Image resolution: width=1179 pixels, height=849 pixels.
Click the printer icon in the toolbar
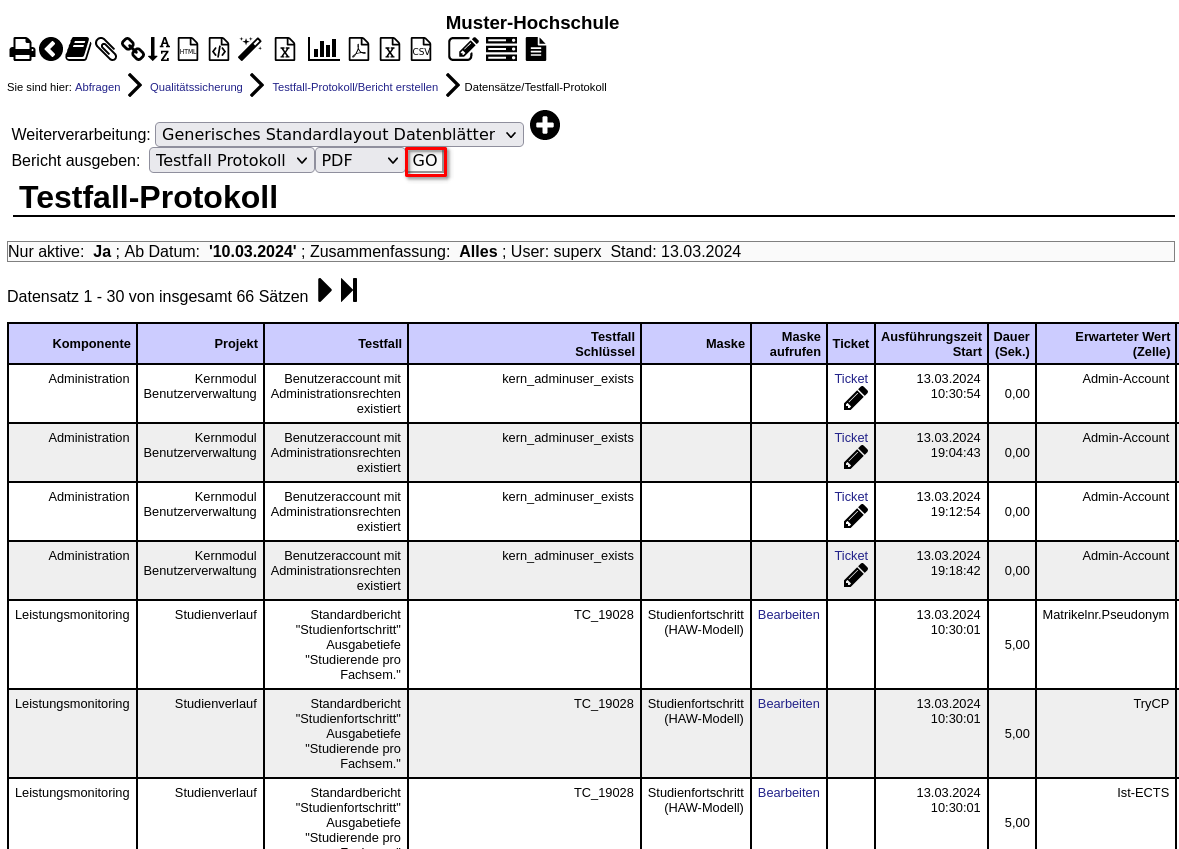(x=22, y=49)
